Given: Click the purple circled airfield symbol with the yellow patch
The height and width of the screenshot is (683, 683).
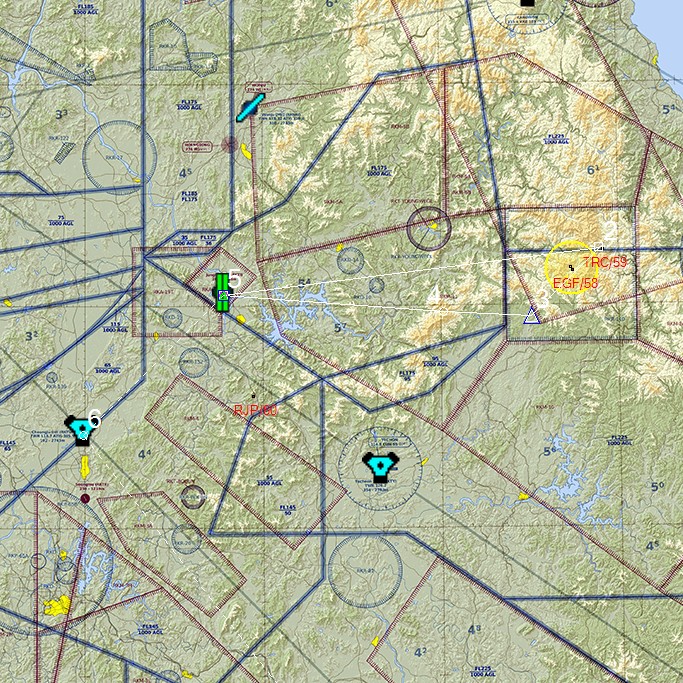Looking at the screenshot, I should 429,228.
